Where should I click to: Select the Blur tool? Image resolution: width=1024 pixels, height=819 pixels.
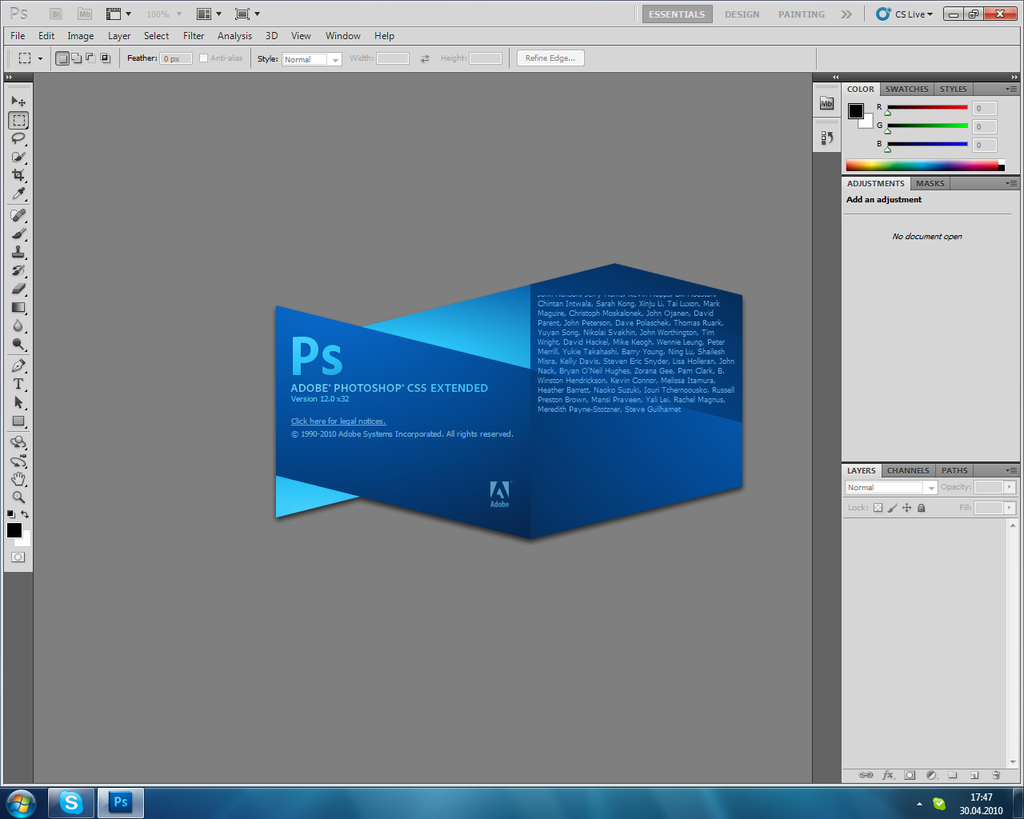18,325
